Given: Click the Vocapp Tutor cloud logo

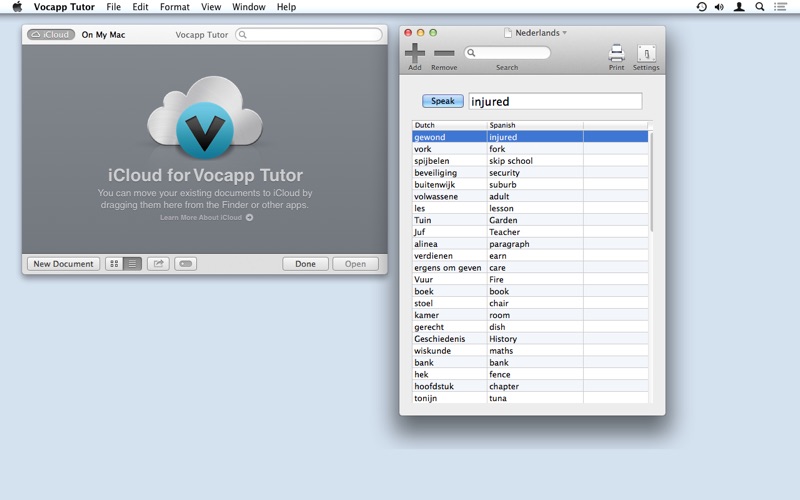Looking at the screenshot, I should tap(205, 117).
